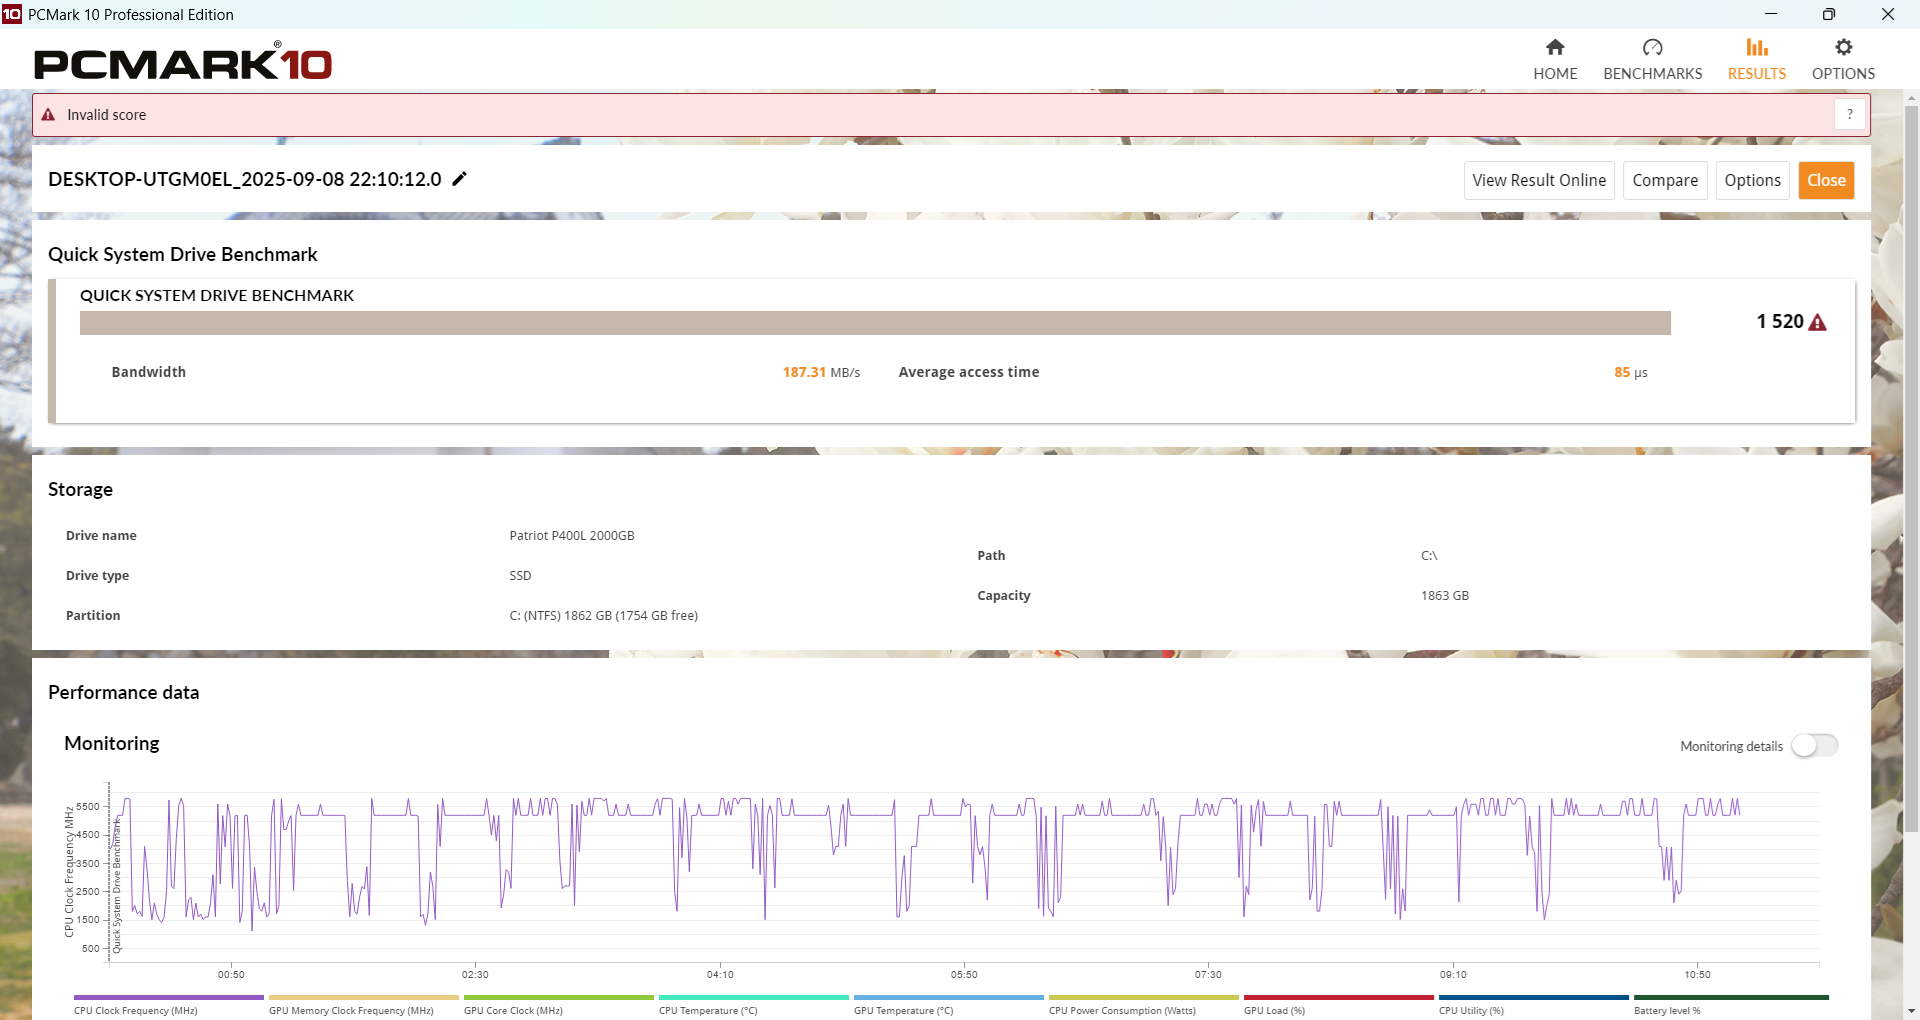Click the Invalid score warning triangle icon
The width and height of the screenshot is (1920, 1020).
pyautogui.click(x=48, y=115)
